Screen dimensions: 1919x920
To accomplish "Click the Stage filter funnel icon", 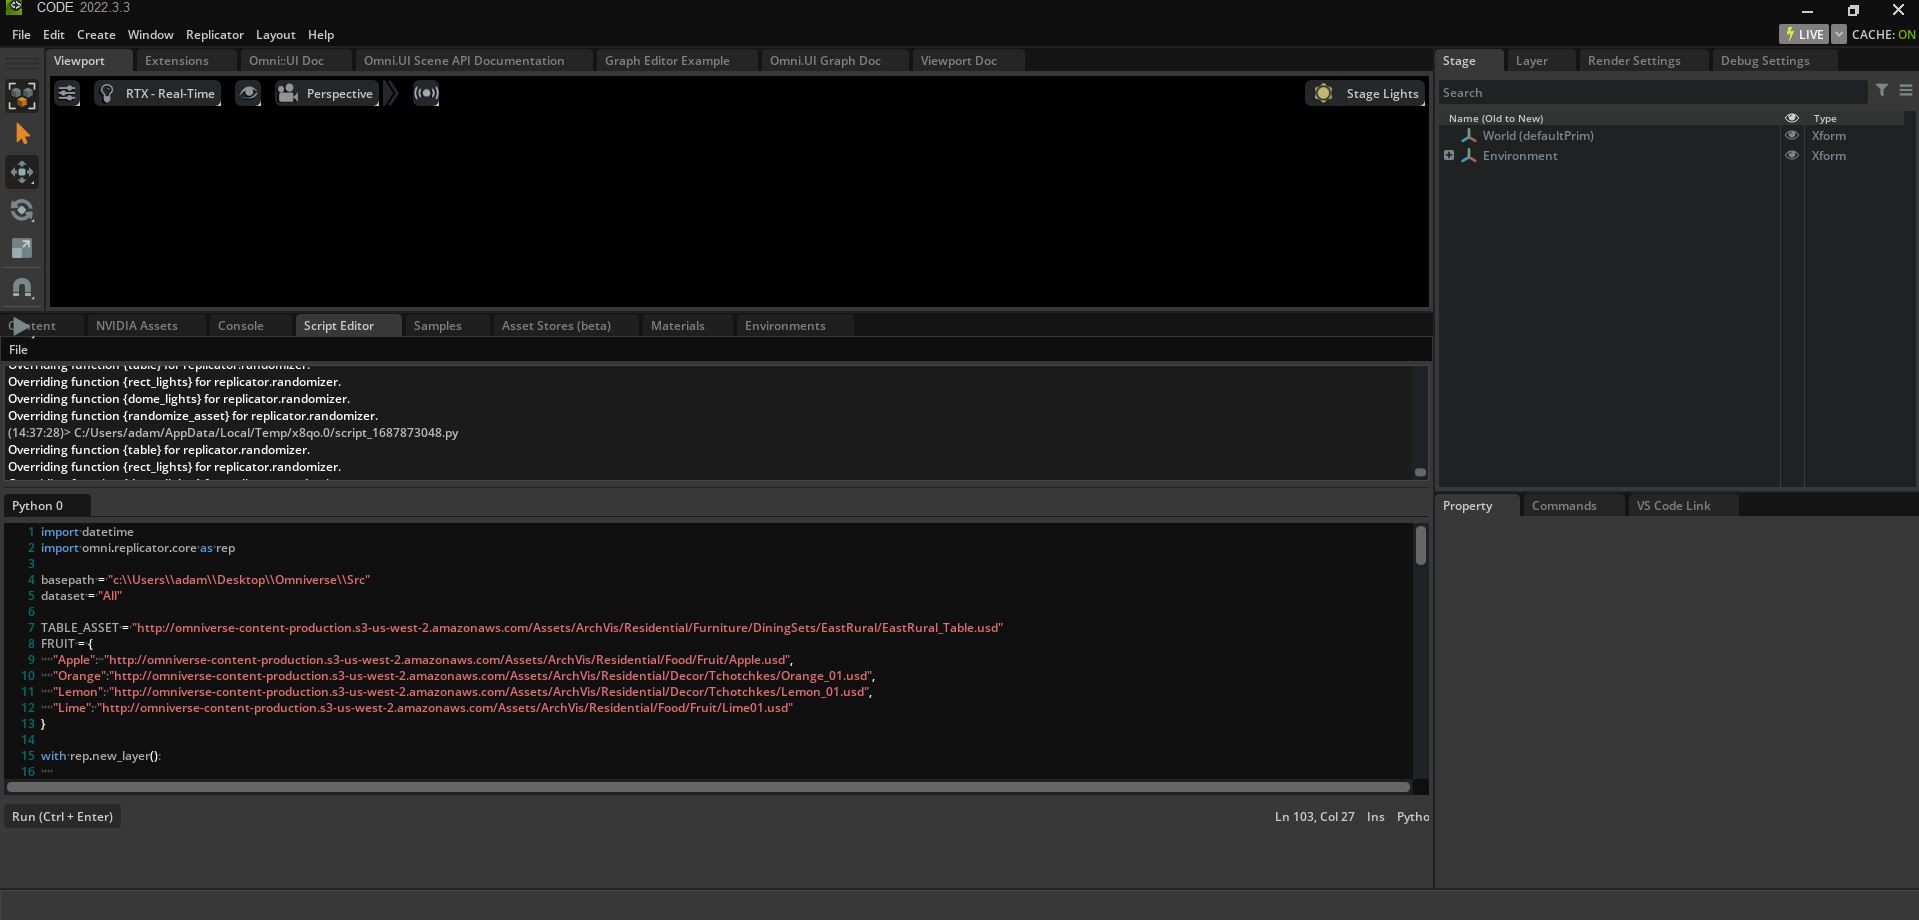I will point(1881,91).
